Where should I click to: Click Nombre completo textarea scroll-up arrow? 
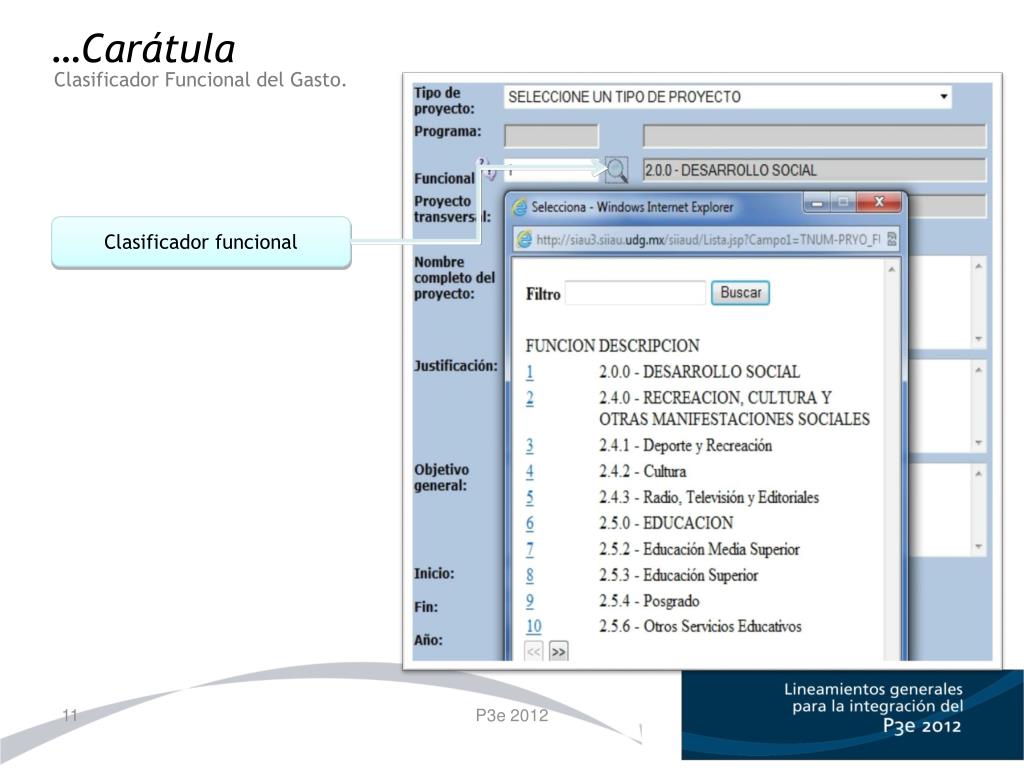coord(978,266)
